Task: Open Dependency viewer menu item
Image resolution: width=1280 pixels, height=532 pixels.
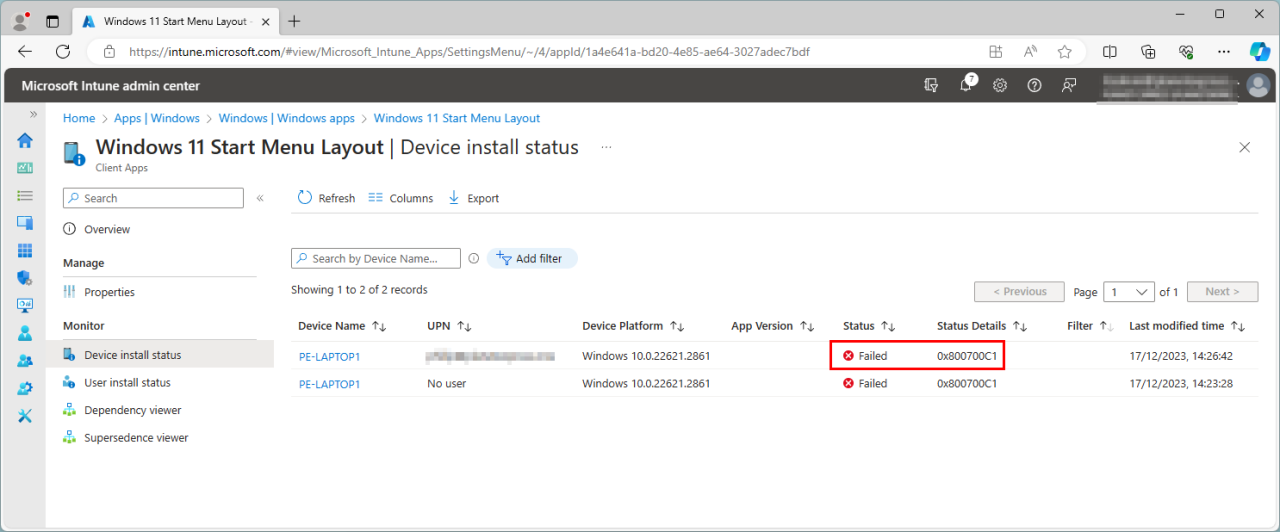Action: point(132,410)
